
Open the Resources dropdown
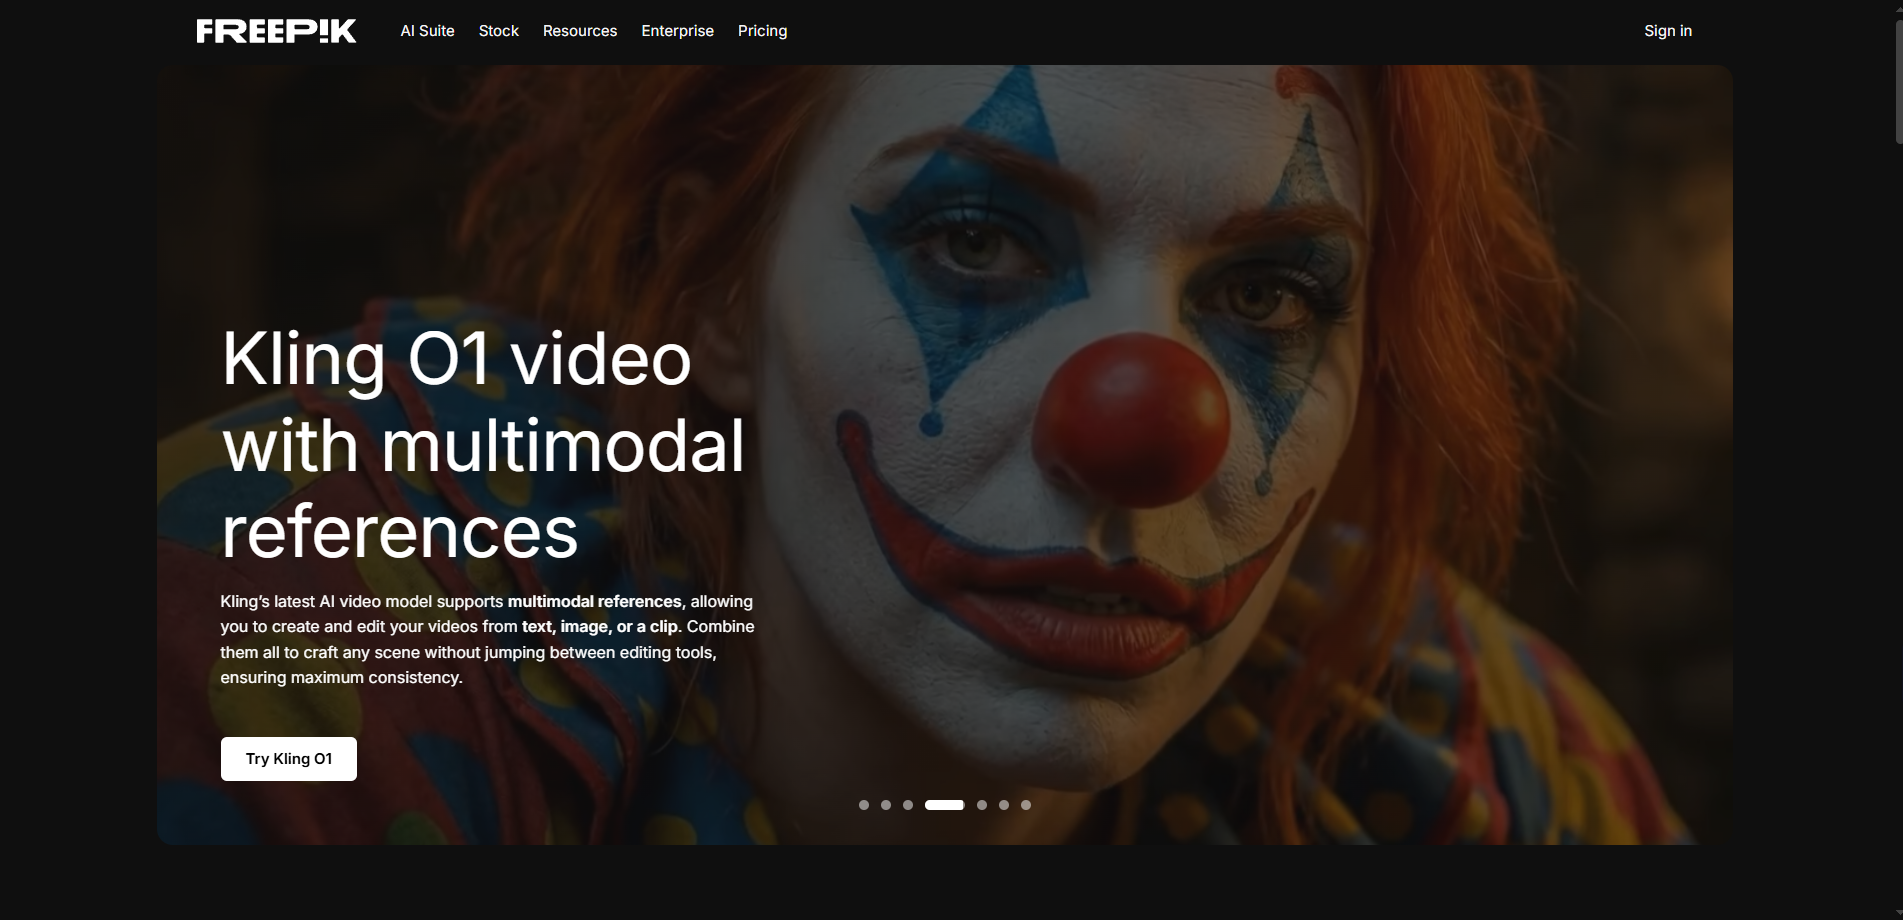pos(579,31)
